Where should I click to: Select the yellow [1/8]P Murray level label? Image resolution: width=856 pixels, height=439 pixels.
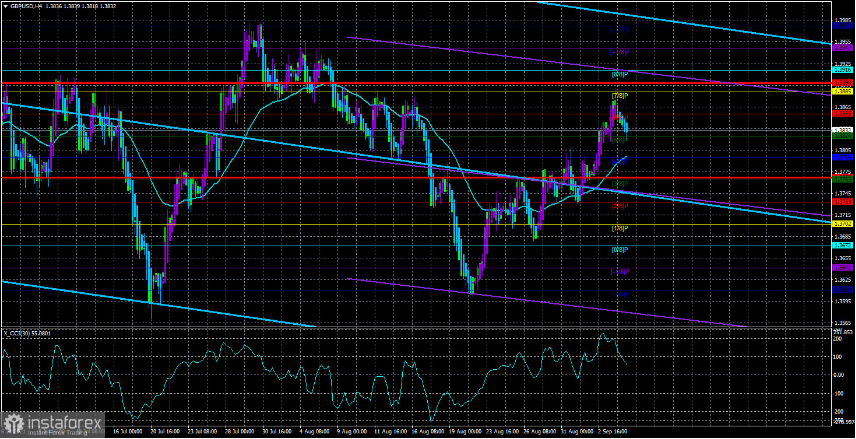pyautogui.click(x=620, y=228)
